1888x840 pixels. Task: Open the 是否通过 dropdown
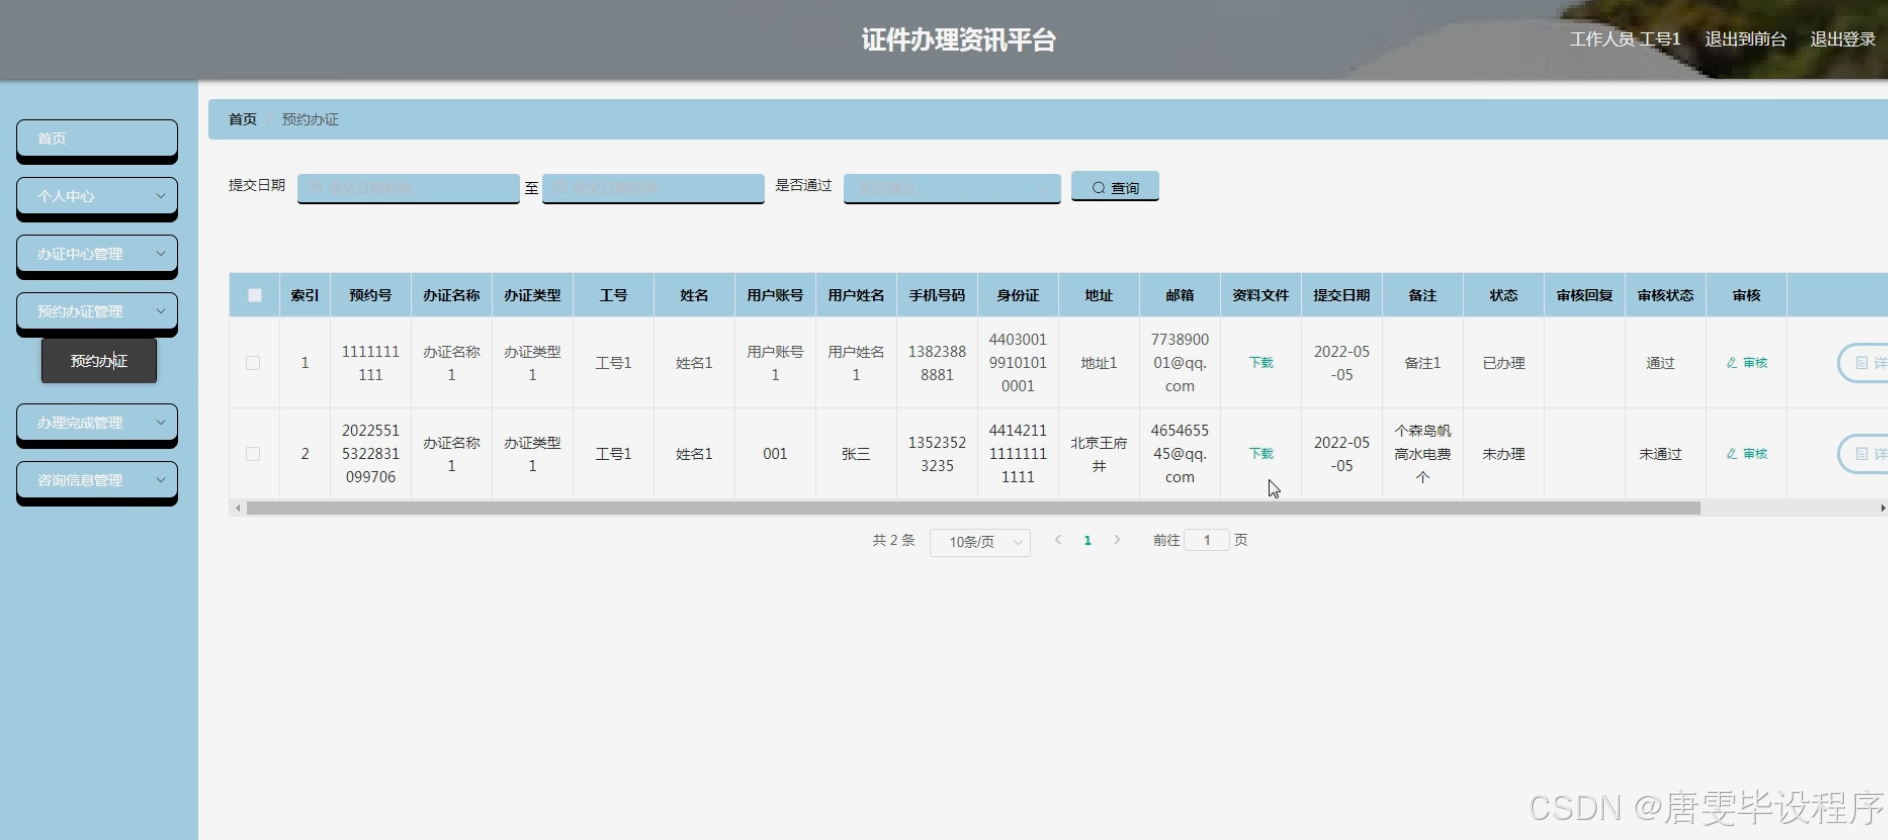coord(952,188)
